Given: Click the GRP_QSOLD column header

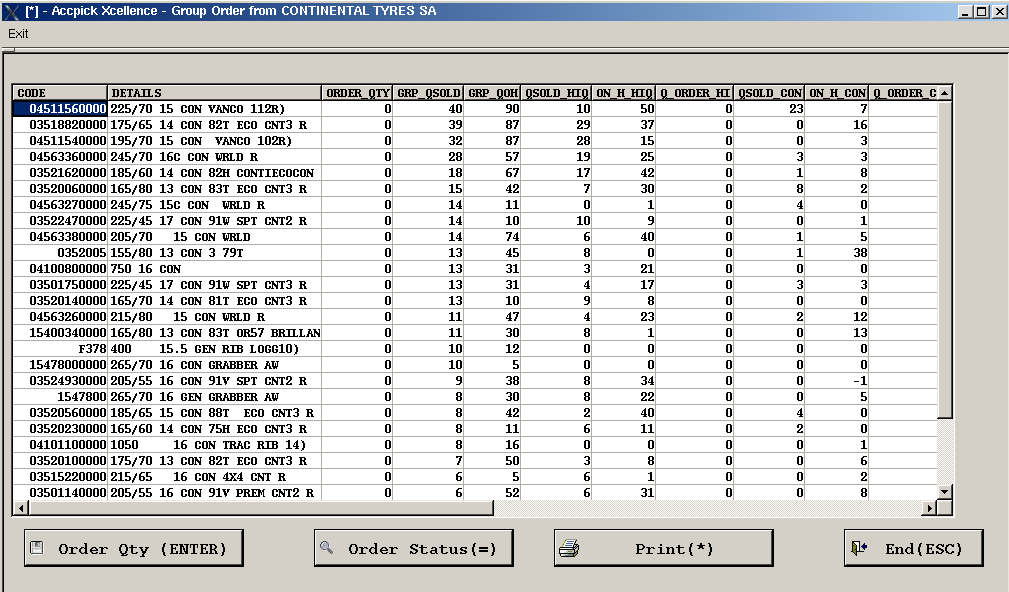Looking at the screenshot, I should click(428, 93).
